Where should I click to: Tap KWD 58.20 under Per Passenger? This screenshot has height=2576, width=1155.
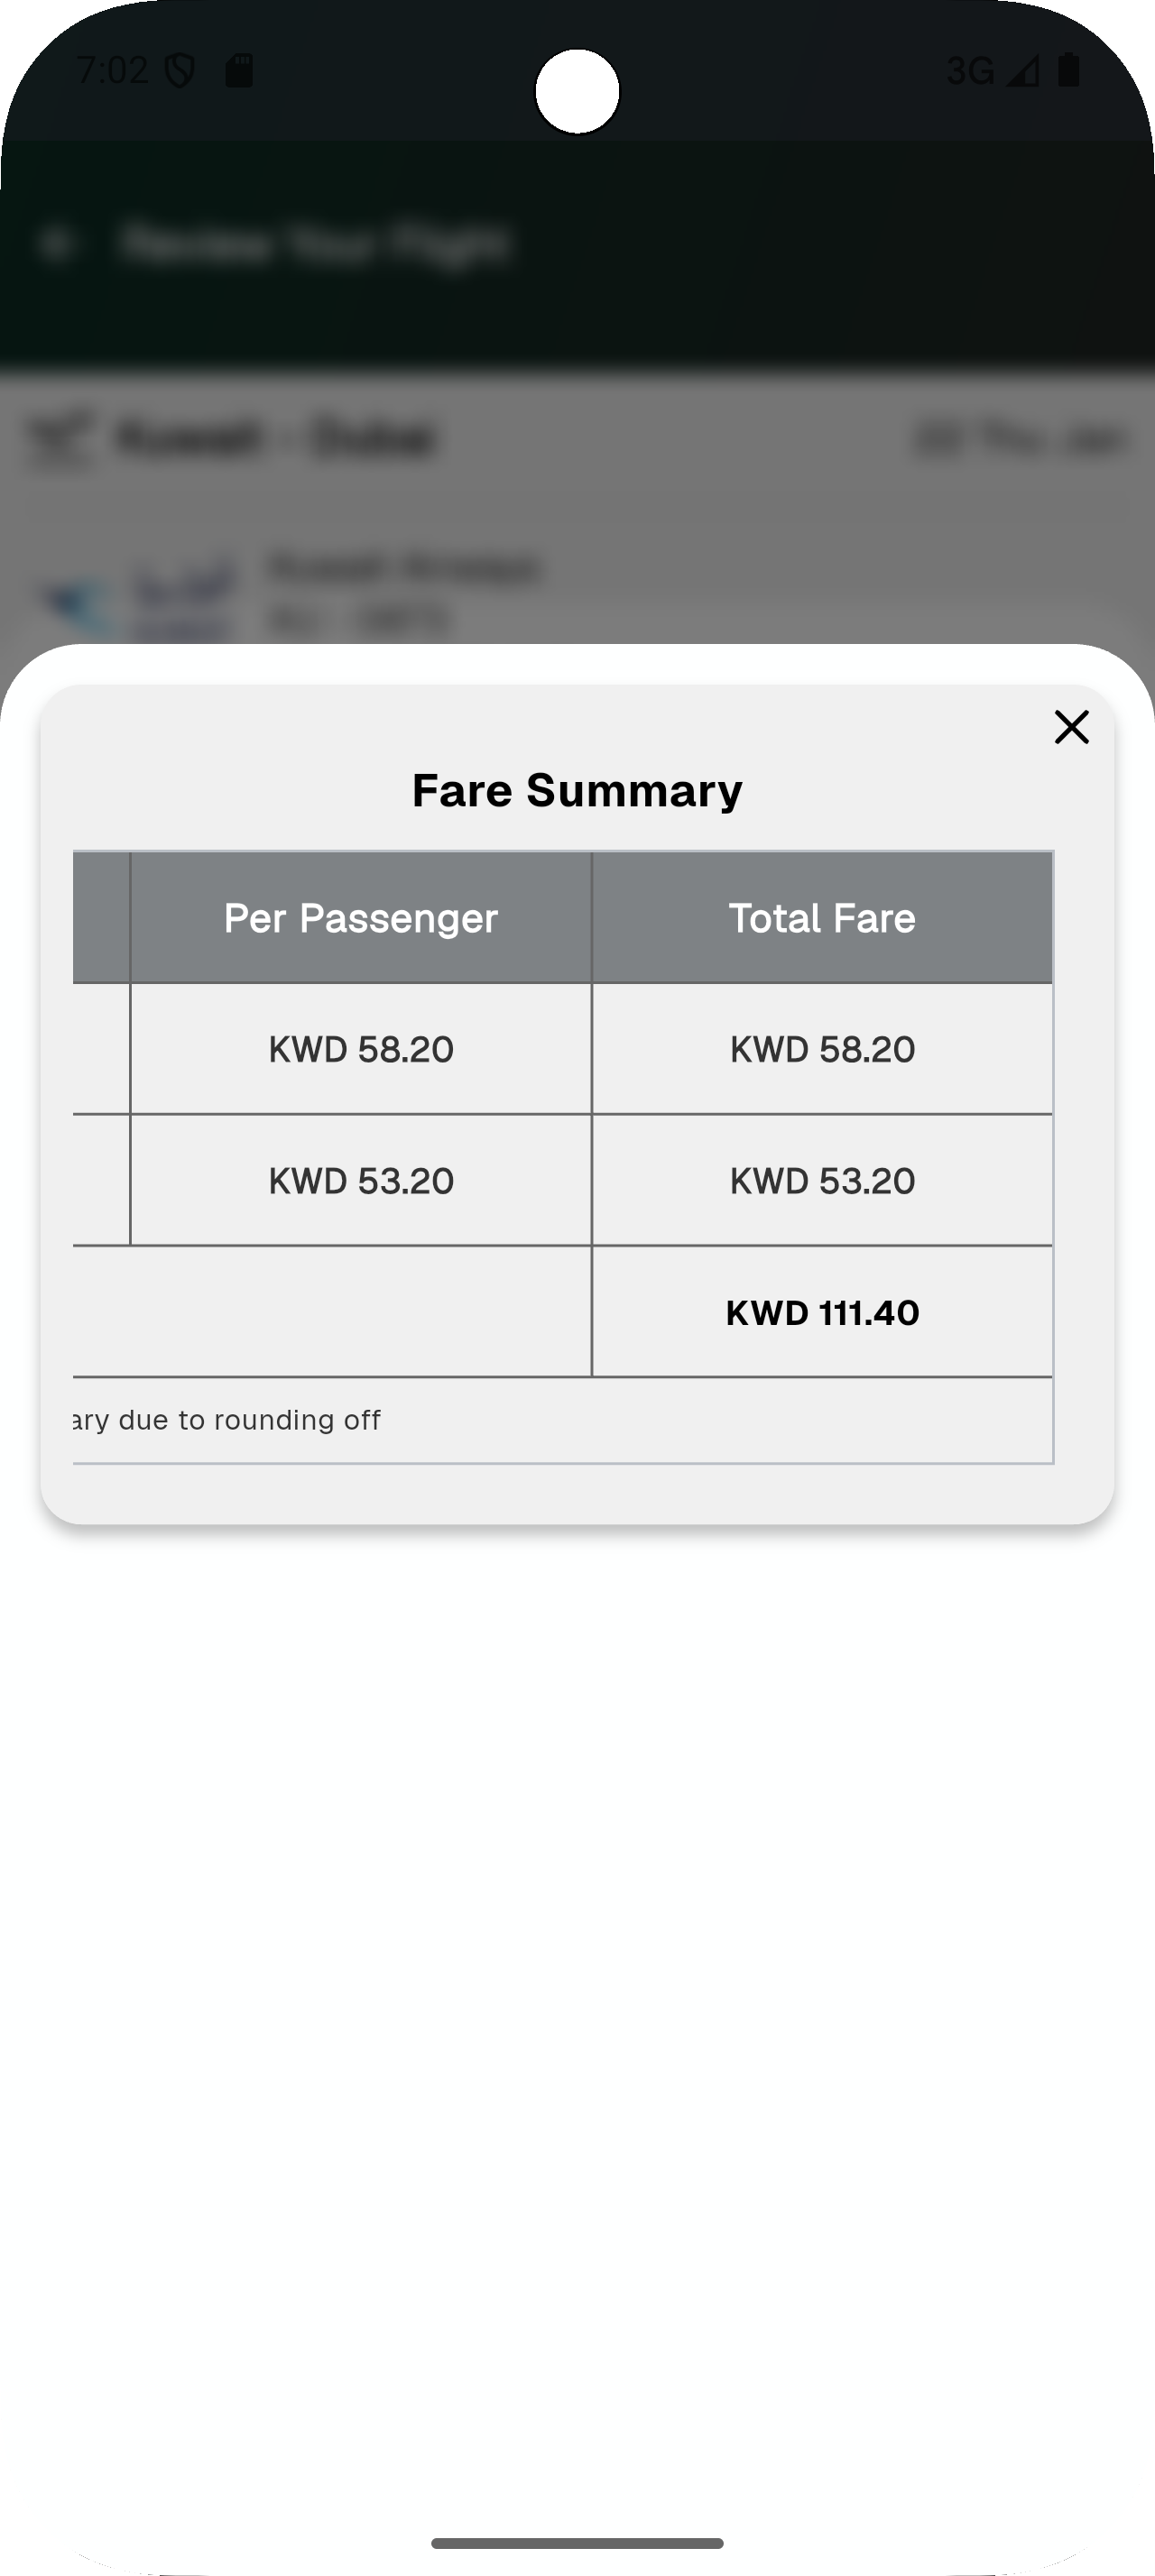360,1049
